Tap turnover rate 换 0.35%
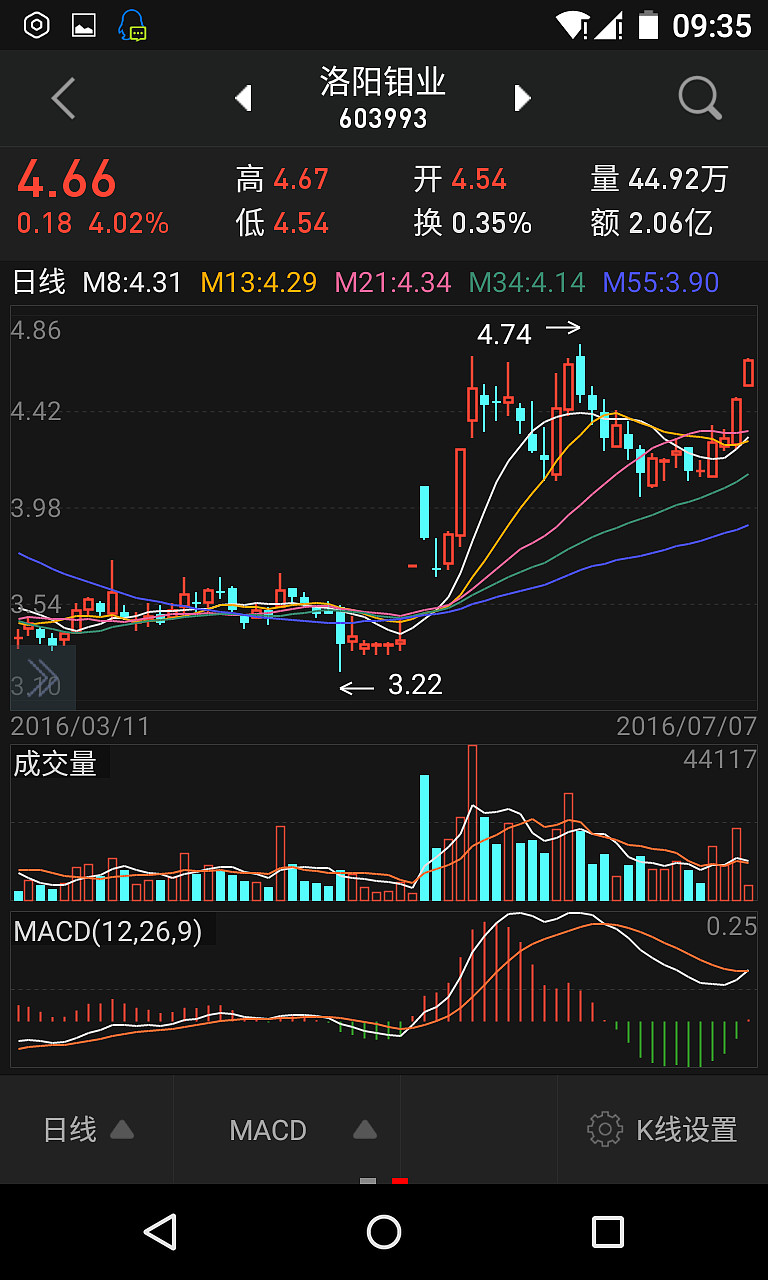 472,223
